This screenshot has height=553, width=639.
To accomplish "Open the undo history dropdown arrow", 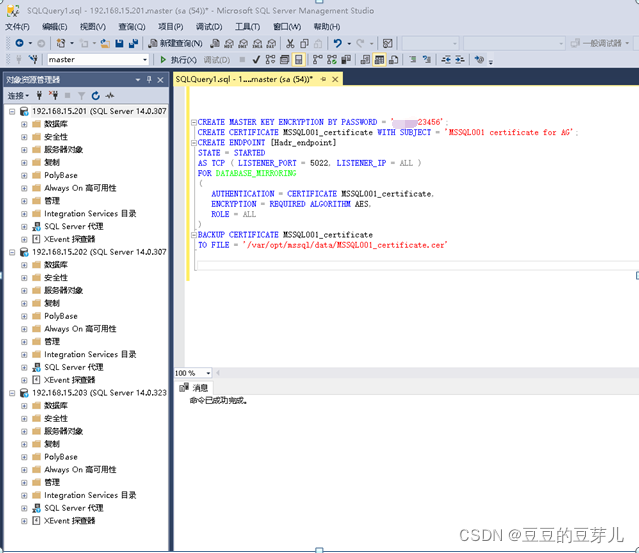I will pos(349,43).
